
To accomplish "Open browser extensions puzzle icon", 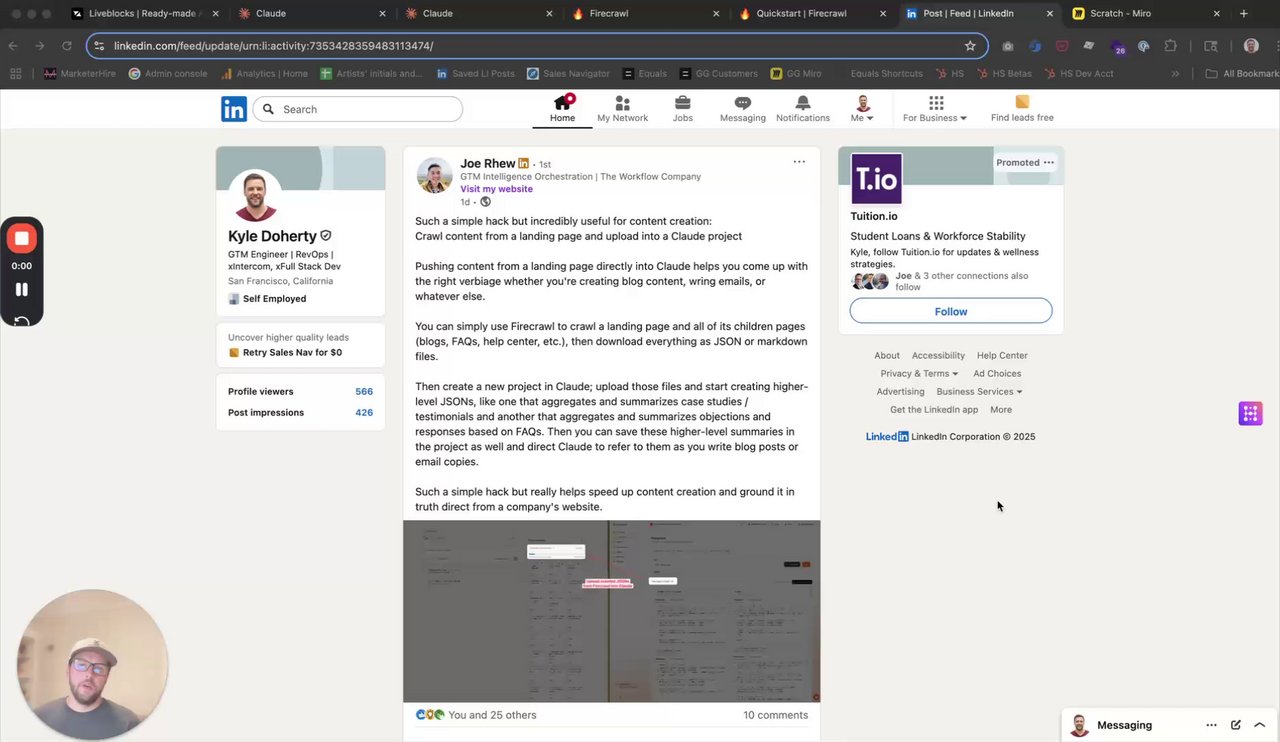I will click(1171, 46).
